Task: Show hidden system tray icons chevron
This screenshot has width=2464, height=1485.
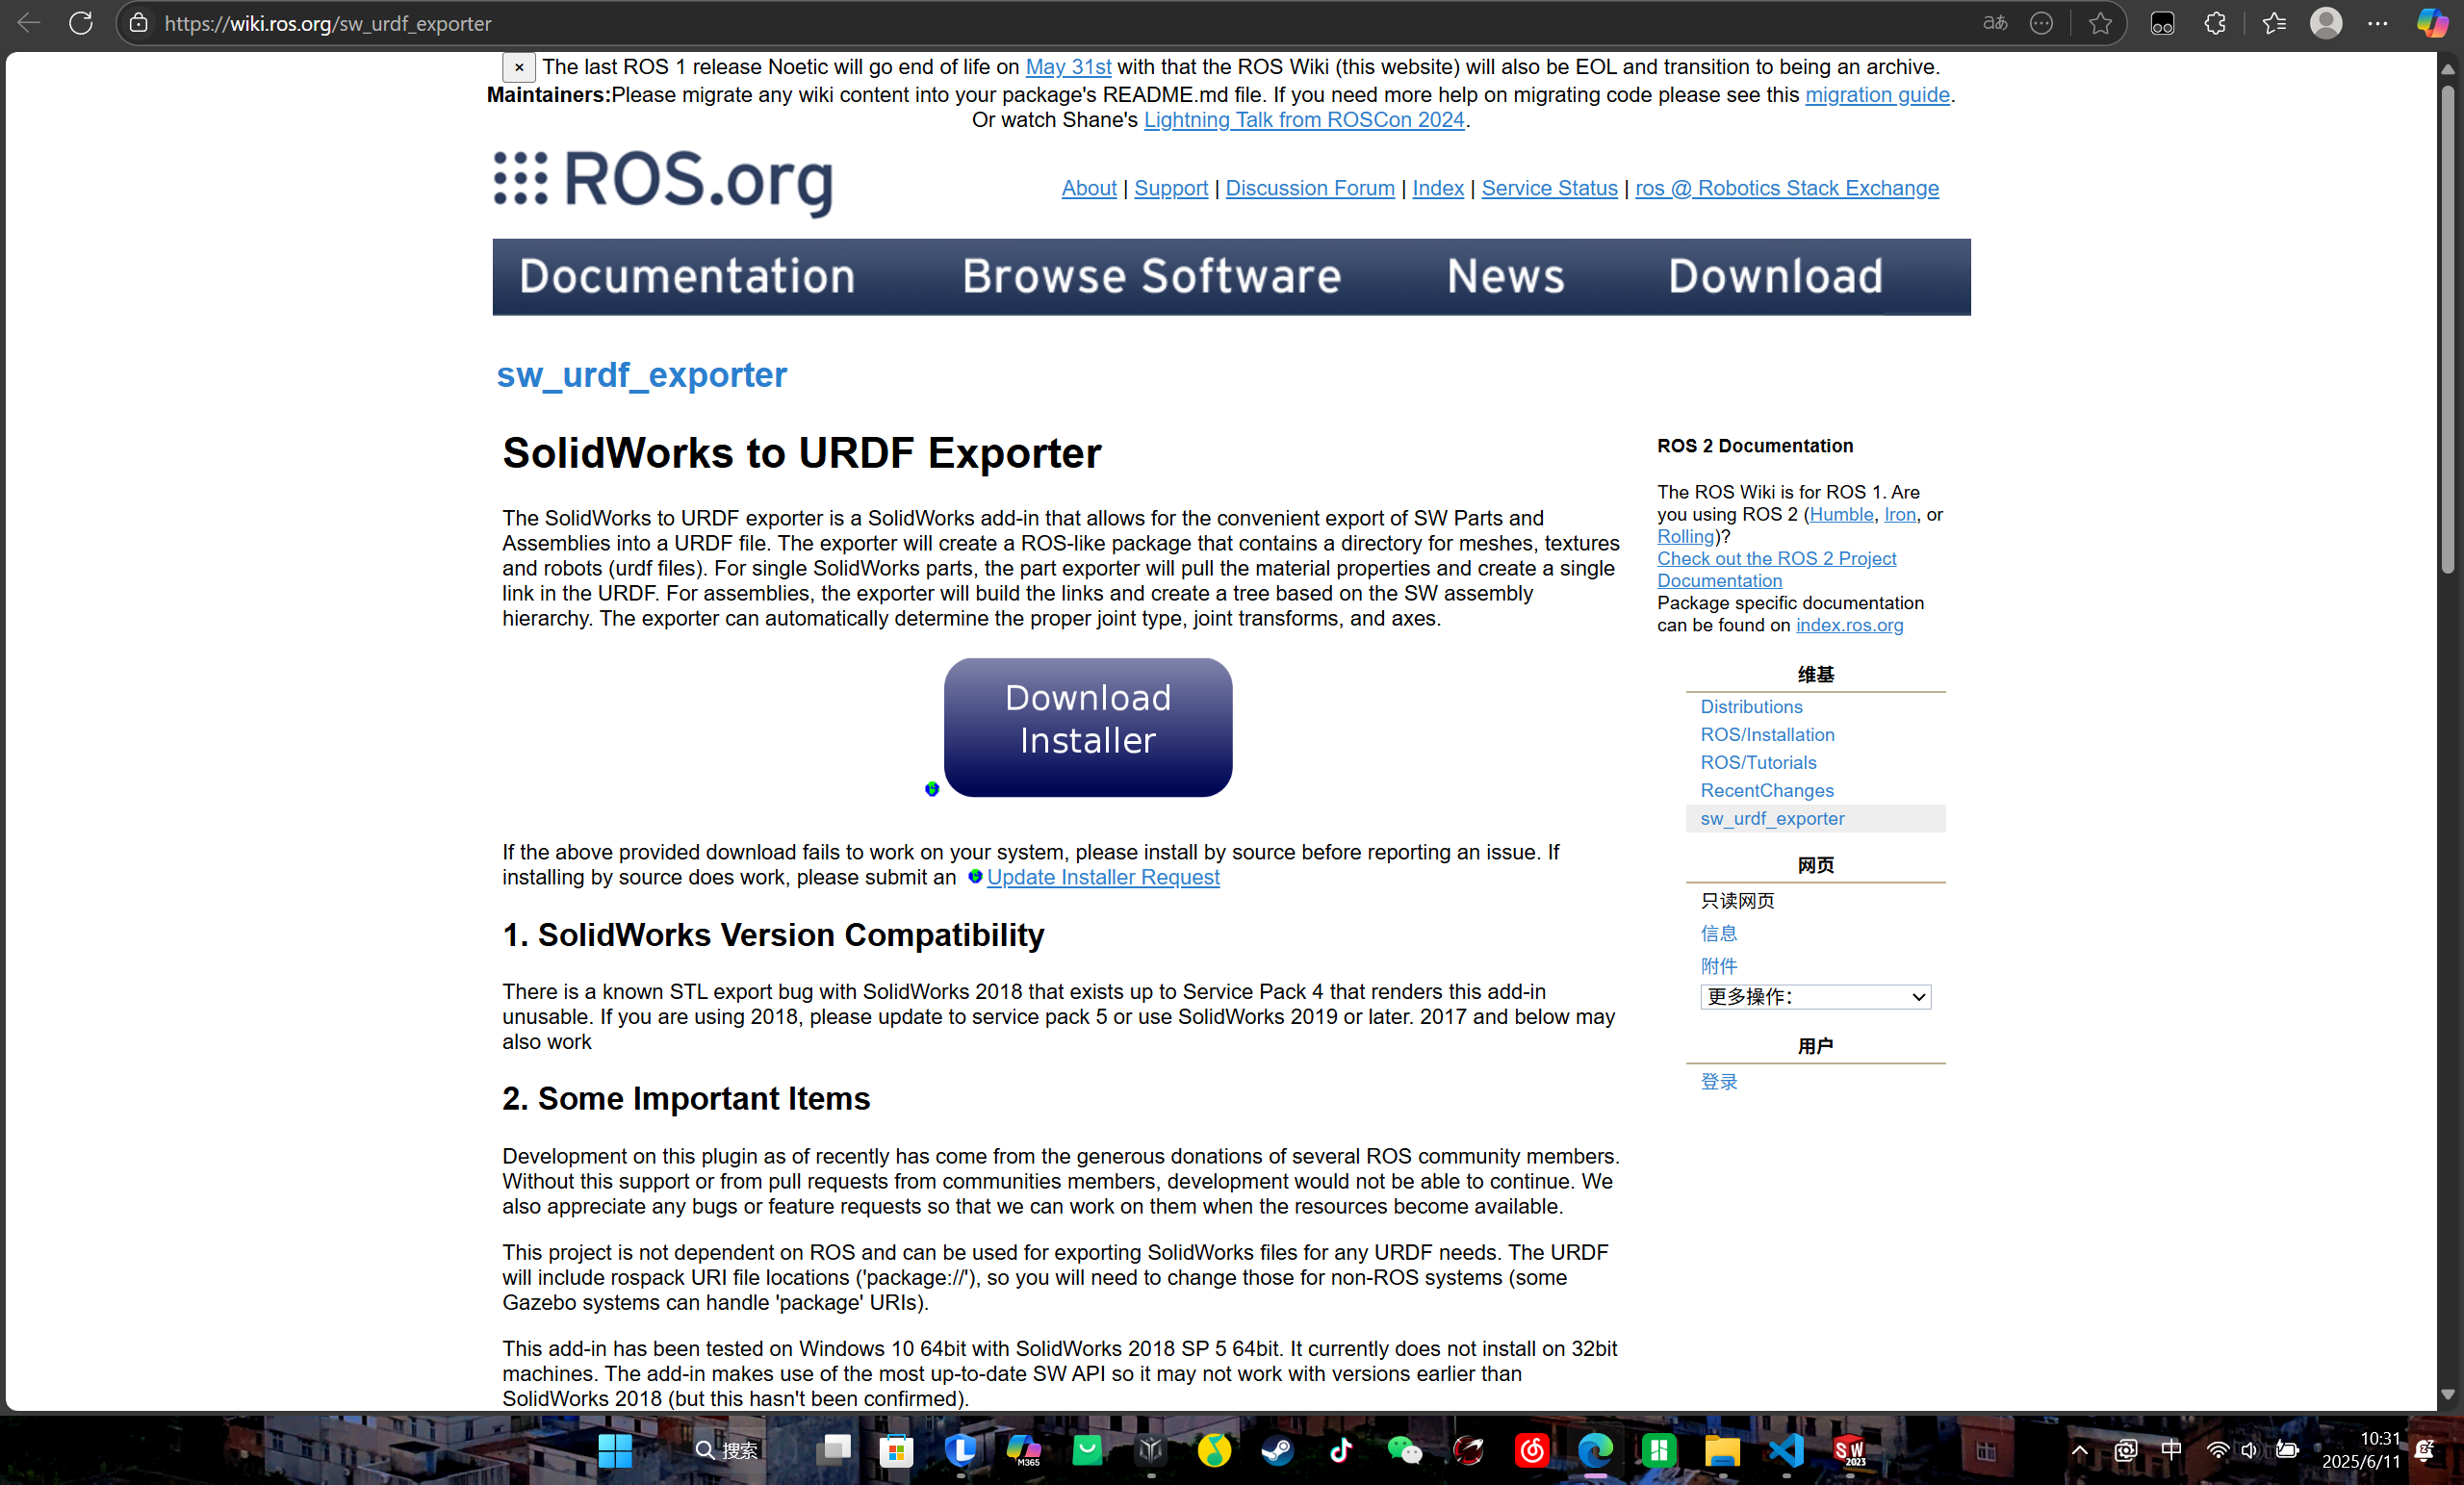Action: [2079, 1450]
